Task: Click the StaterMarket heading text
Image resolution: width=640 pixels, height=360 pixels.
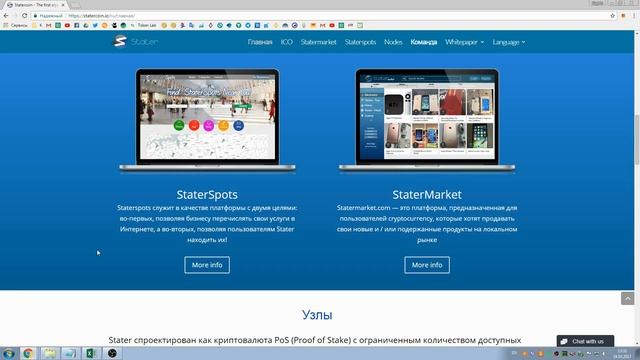Action: [427, 195]
